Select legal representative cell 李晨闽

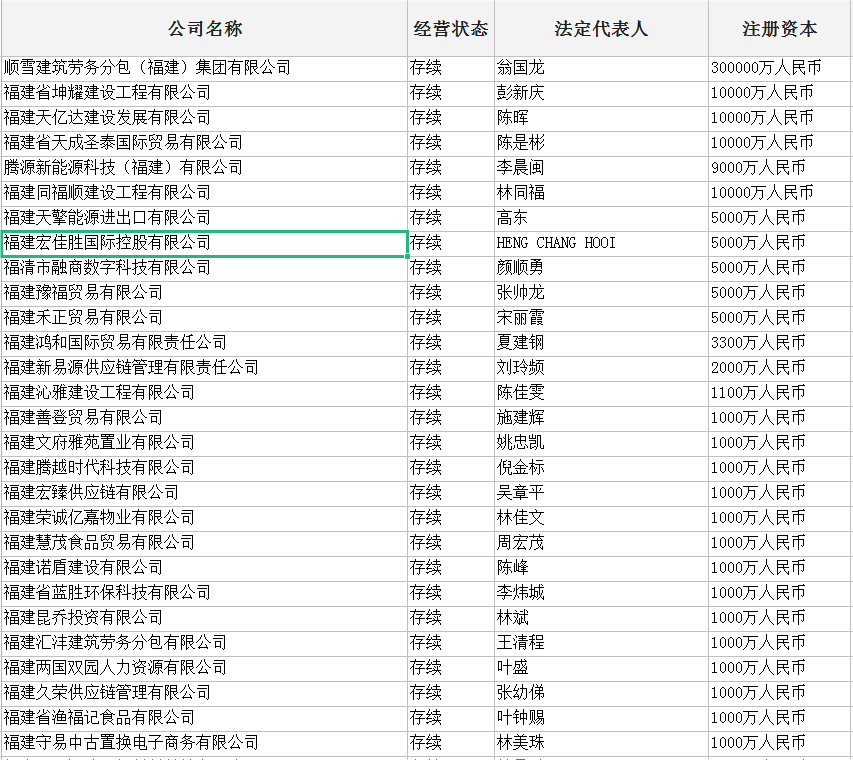pos(601,168)
